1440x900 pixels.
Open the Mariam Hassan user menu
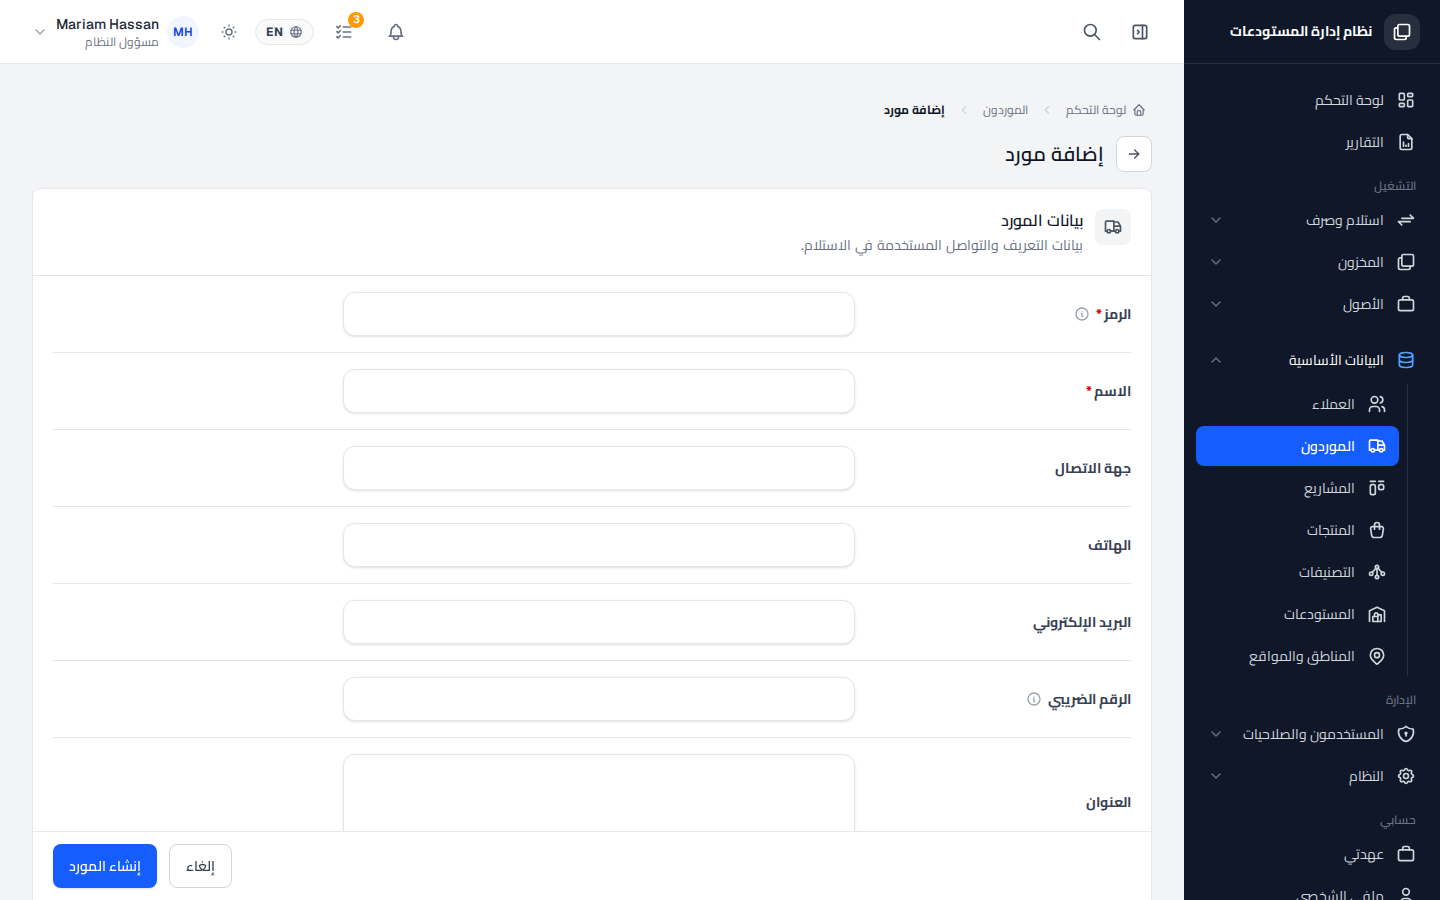[x=115, y=32]
